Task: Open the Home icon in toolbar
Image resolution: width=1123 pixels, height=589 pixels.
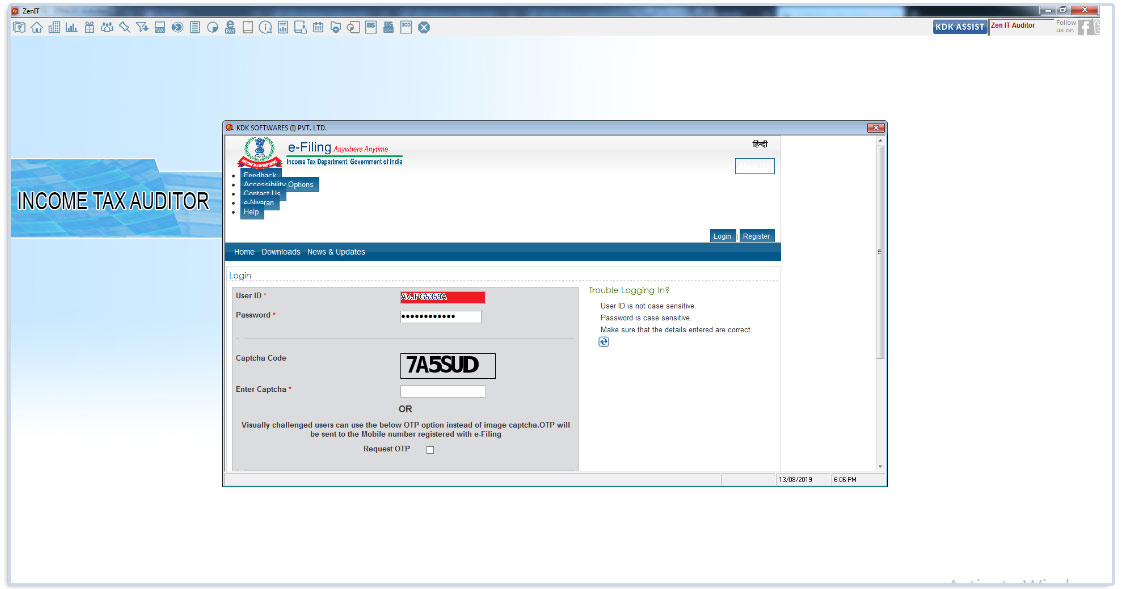Action: (37, 27)
